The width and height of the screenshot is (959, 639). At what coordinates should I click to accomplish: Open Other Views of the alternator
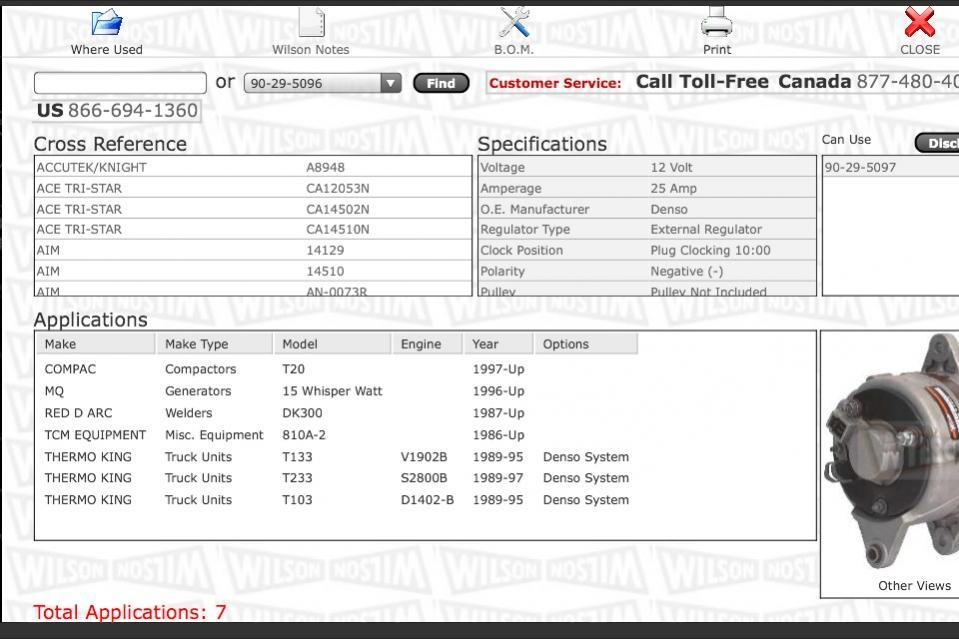click(914, 586)
